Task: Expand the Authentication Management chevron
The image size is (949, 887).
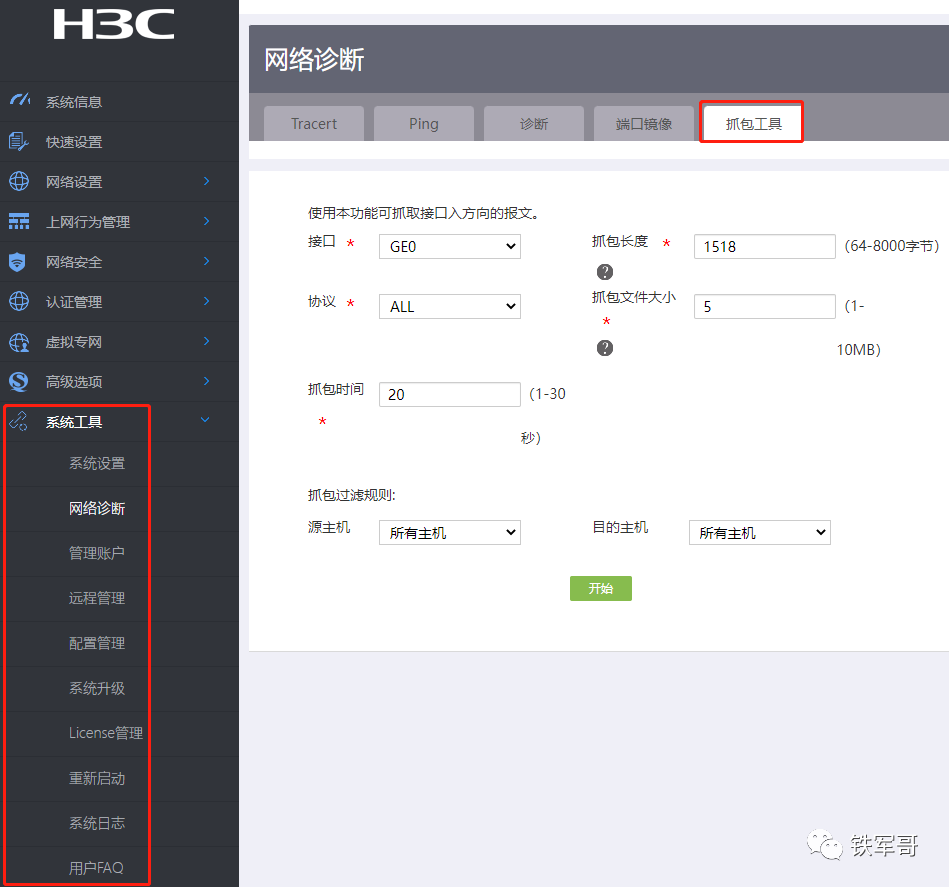Action: coord(206,301)
